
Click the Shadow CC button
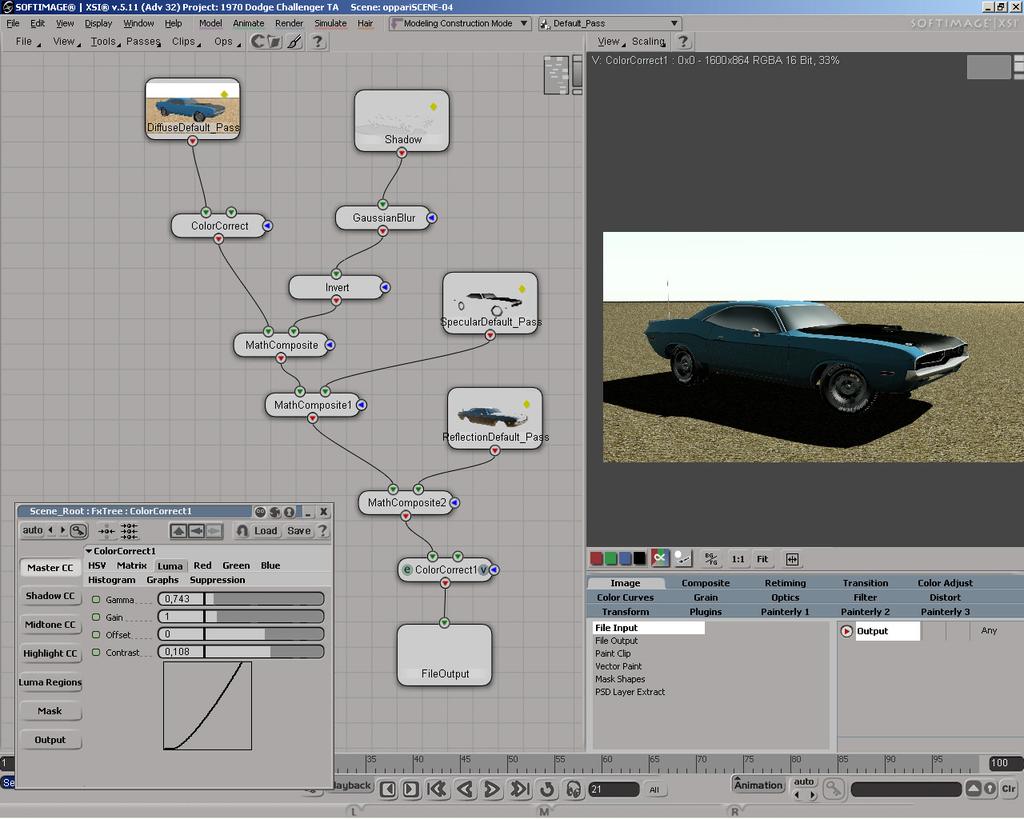click(50, 596)
